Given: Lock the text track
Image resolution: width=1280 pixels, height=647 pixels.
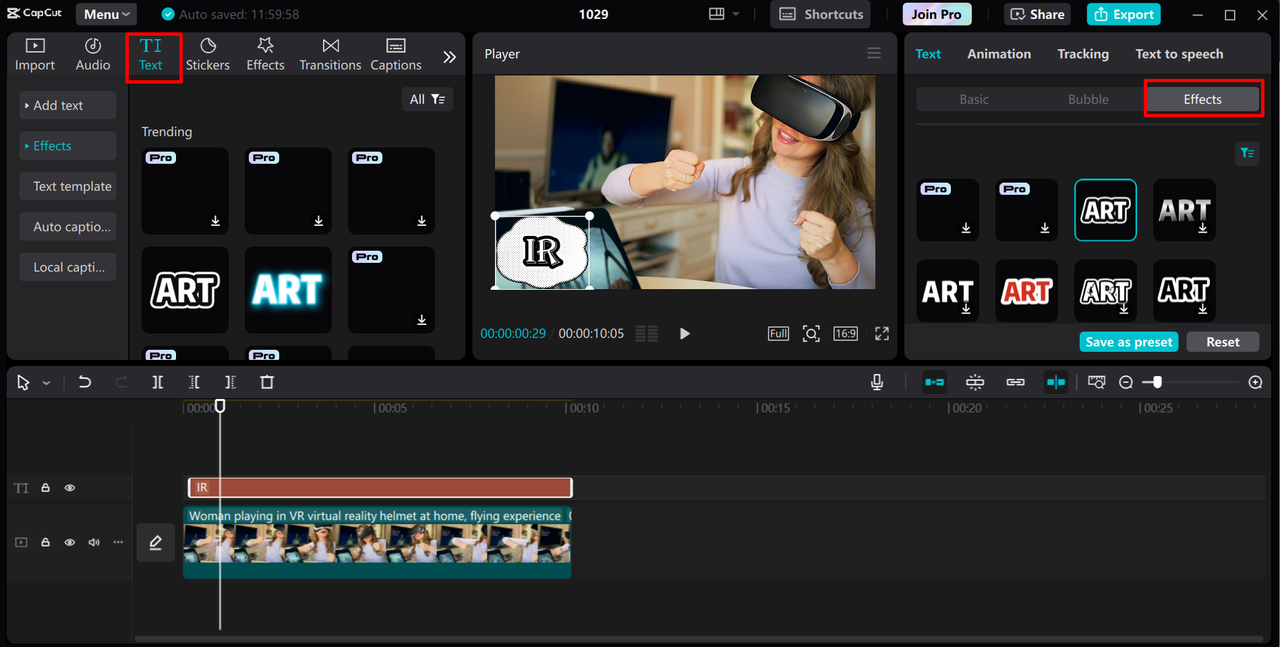Looking at the screenshot, I should pyautogui.click(x=45, y=488).
